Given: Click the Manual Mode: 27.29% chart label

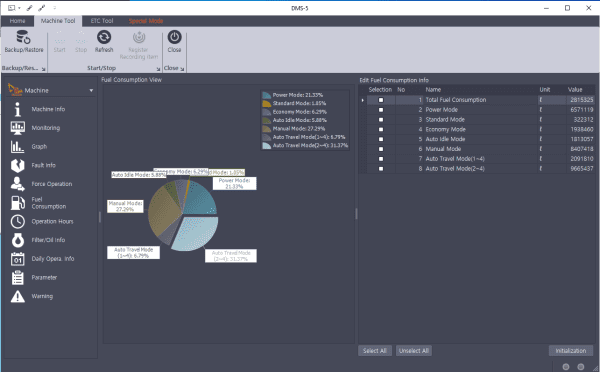Looking at the screenshot, I should click(125, 206).
